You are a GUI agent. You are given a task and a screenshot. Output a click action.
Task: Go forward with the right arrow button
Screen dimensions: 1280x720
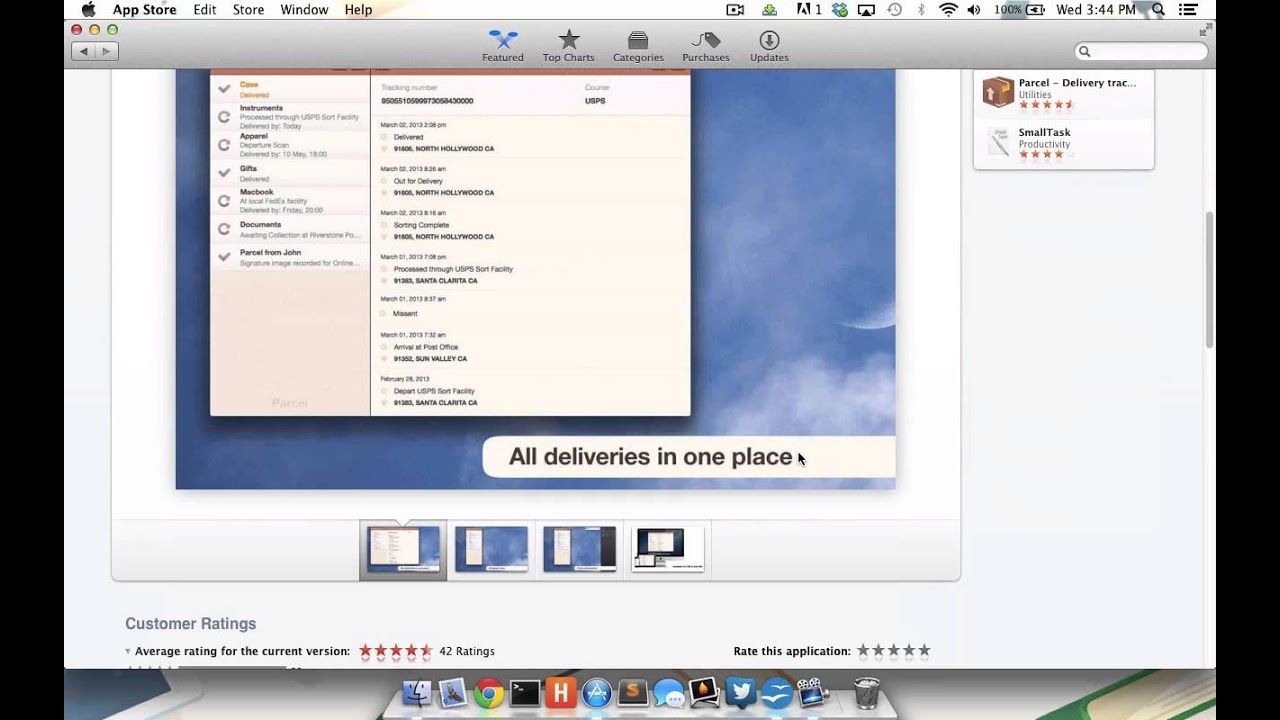point(107,51)
